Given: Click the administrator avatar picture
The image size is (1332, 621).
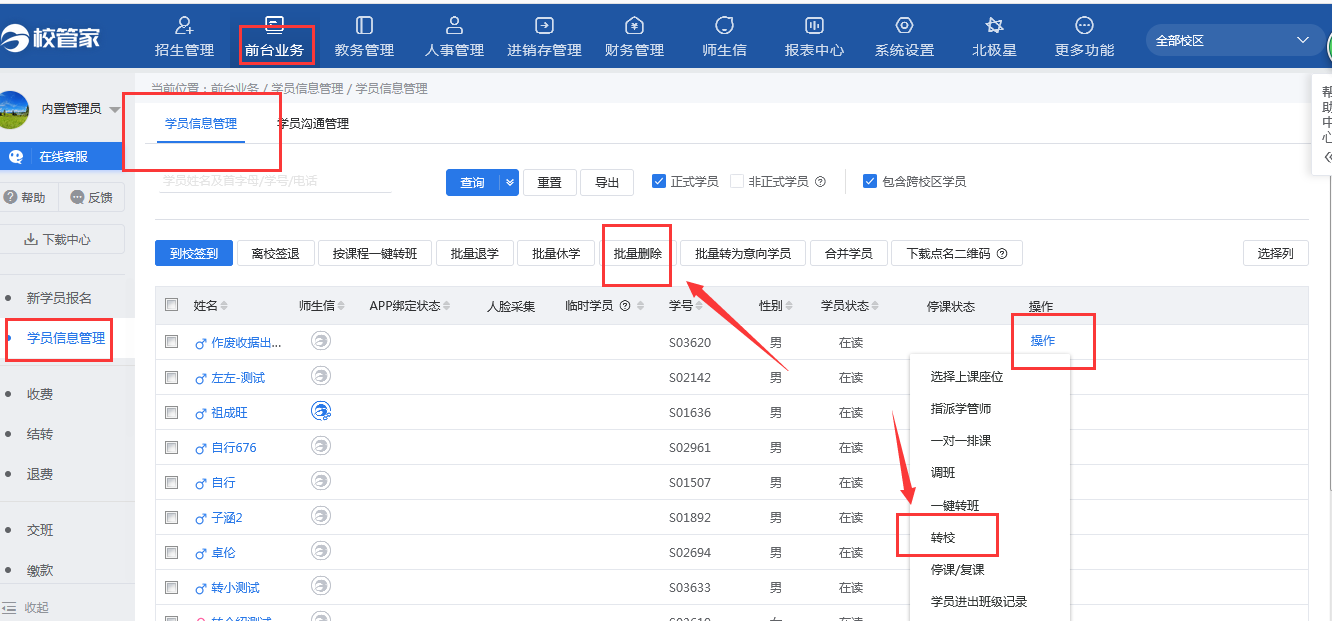Looking at the screenshot, I should coord(13,109).
